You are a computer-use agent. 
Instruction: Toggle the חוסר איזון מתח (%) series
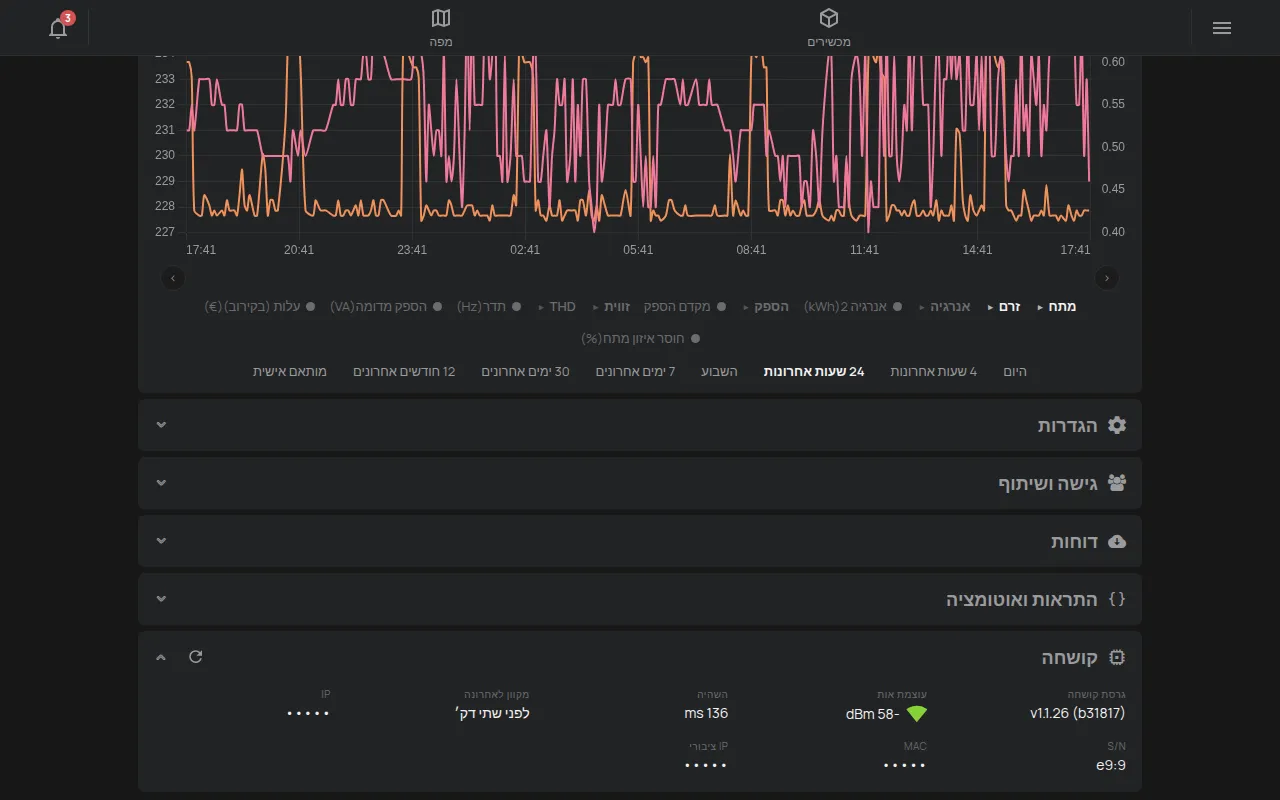click(x=640, y=339)
